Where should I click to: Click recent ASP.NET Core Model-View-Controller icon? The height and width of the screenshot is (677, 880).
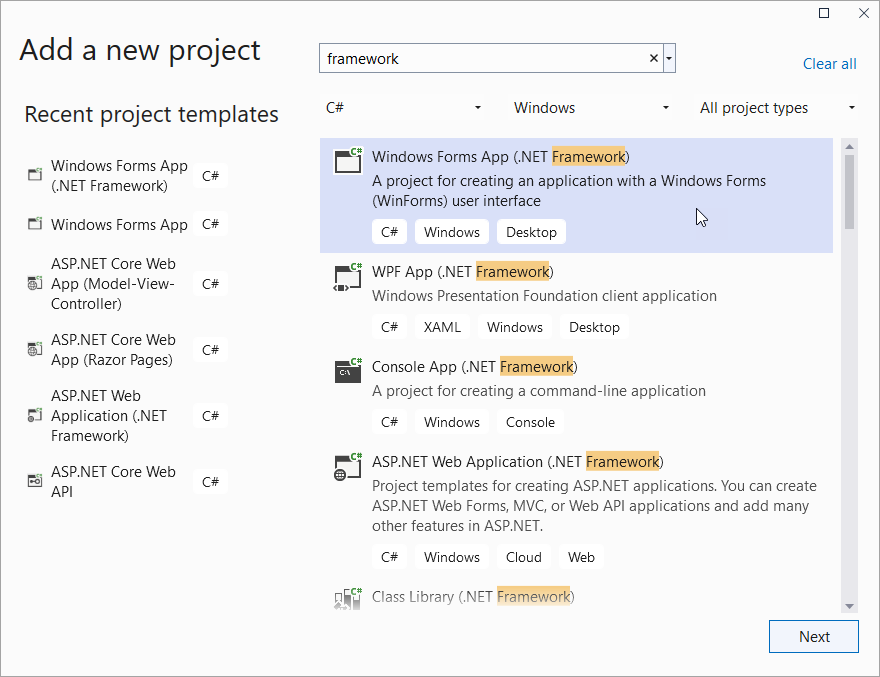35,283
